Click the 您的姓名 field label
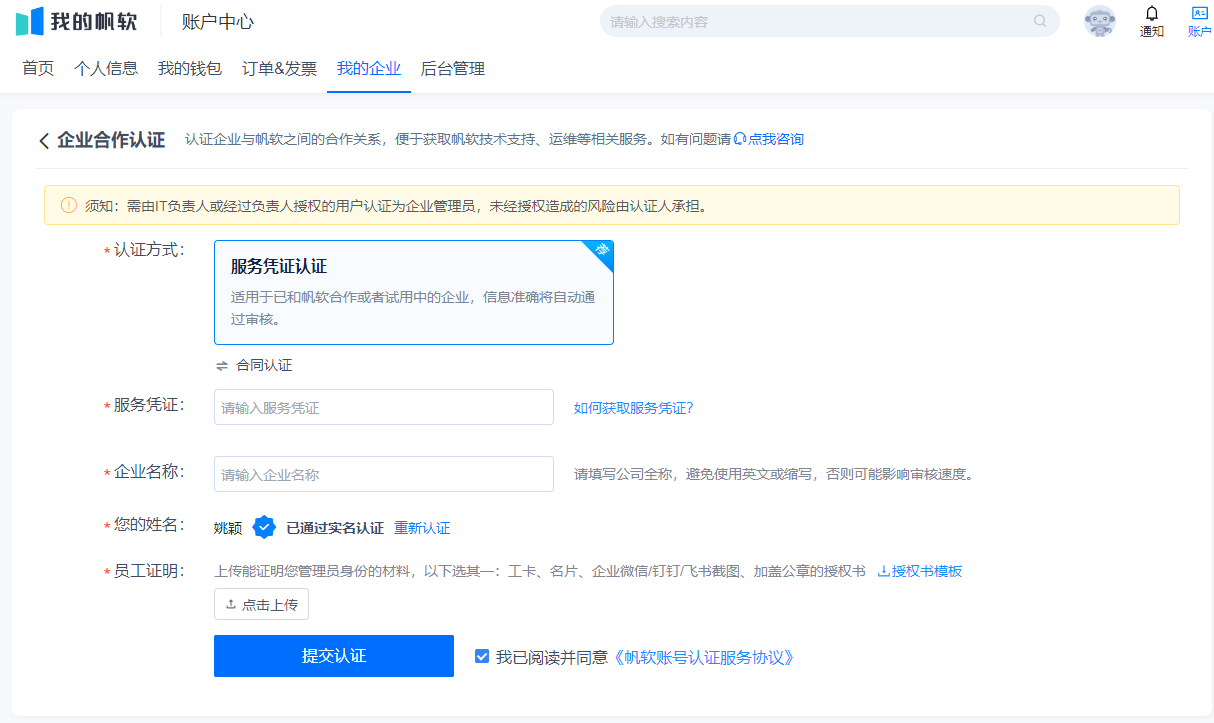Image resolution: width=1214 pixels, height=723 pixels. pos(148,525)
